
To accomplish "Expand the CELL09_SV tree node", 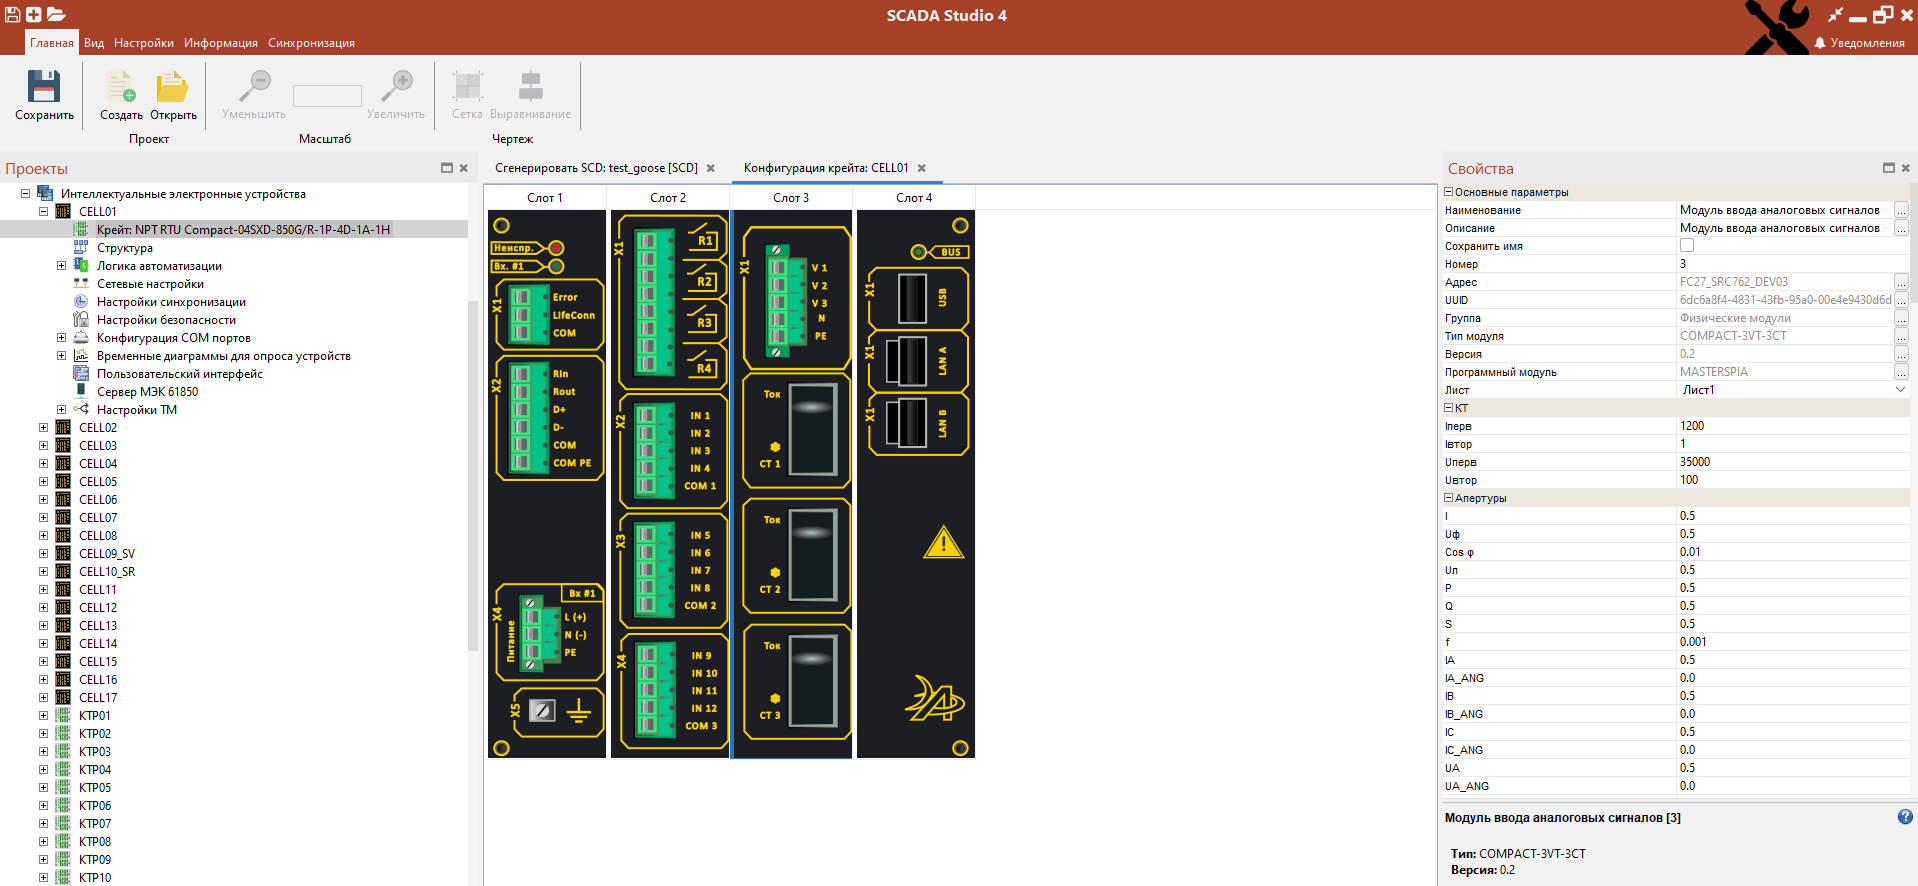I will tap(43, 553).
